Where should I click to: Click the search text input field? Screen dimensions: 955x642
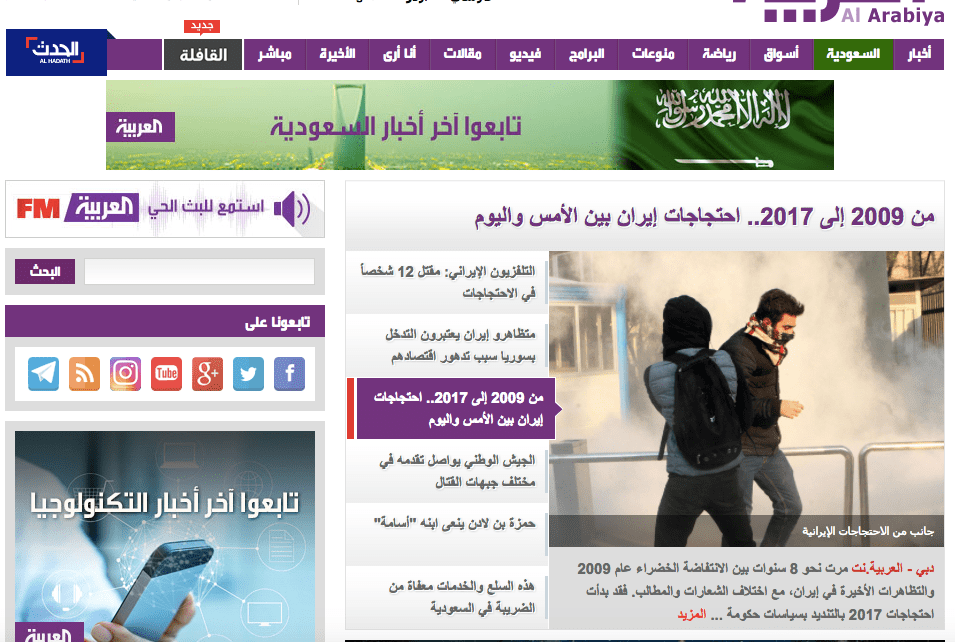[x=199, y=272]
